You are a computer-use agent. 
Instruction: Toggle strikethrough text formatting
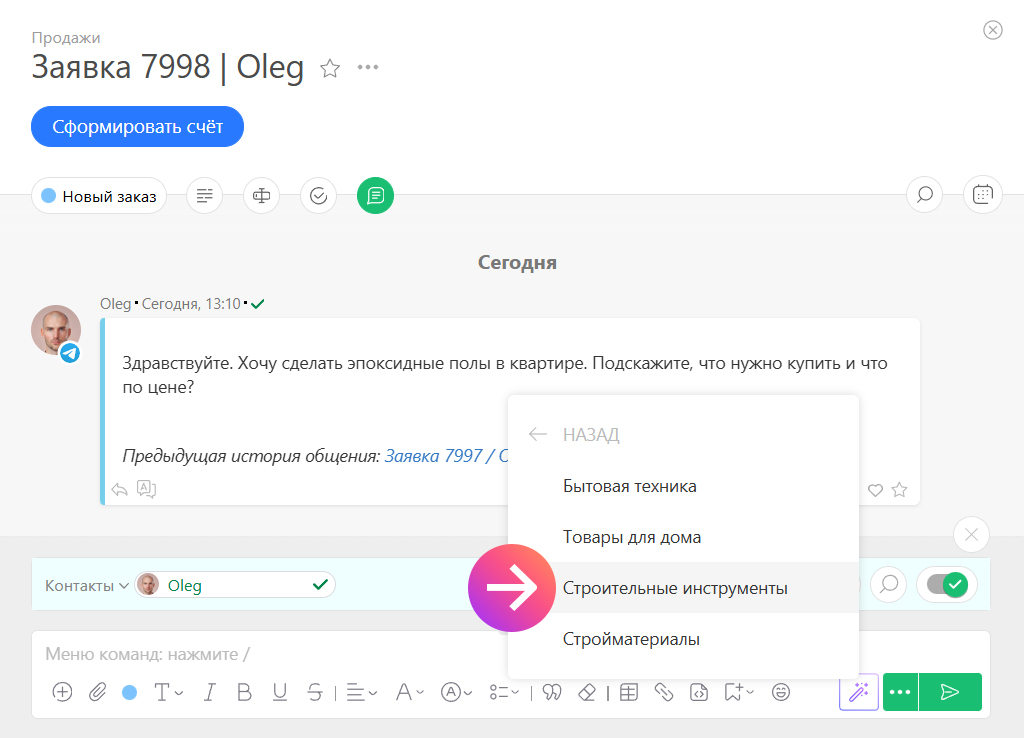click(315, 692)
